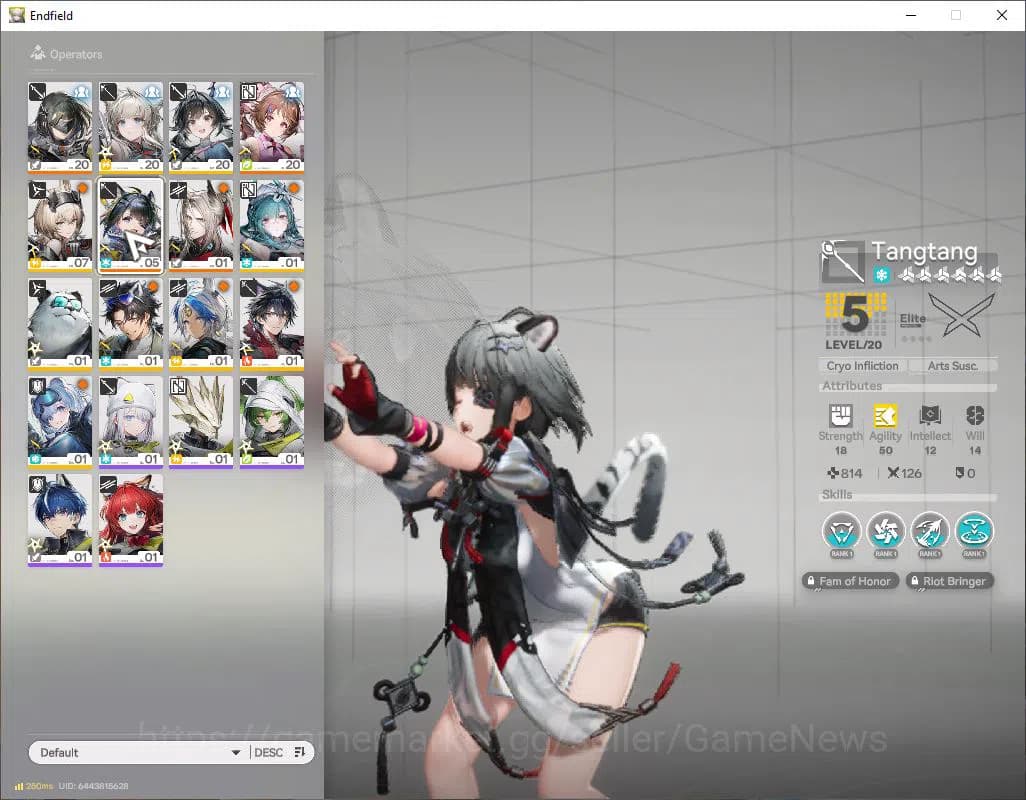The image size is (1026, 800).
Task: Click the yellow Agility icon
Action: pyautogui.click(x=885, y=415)
